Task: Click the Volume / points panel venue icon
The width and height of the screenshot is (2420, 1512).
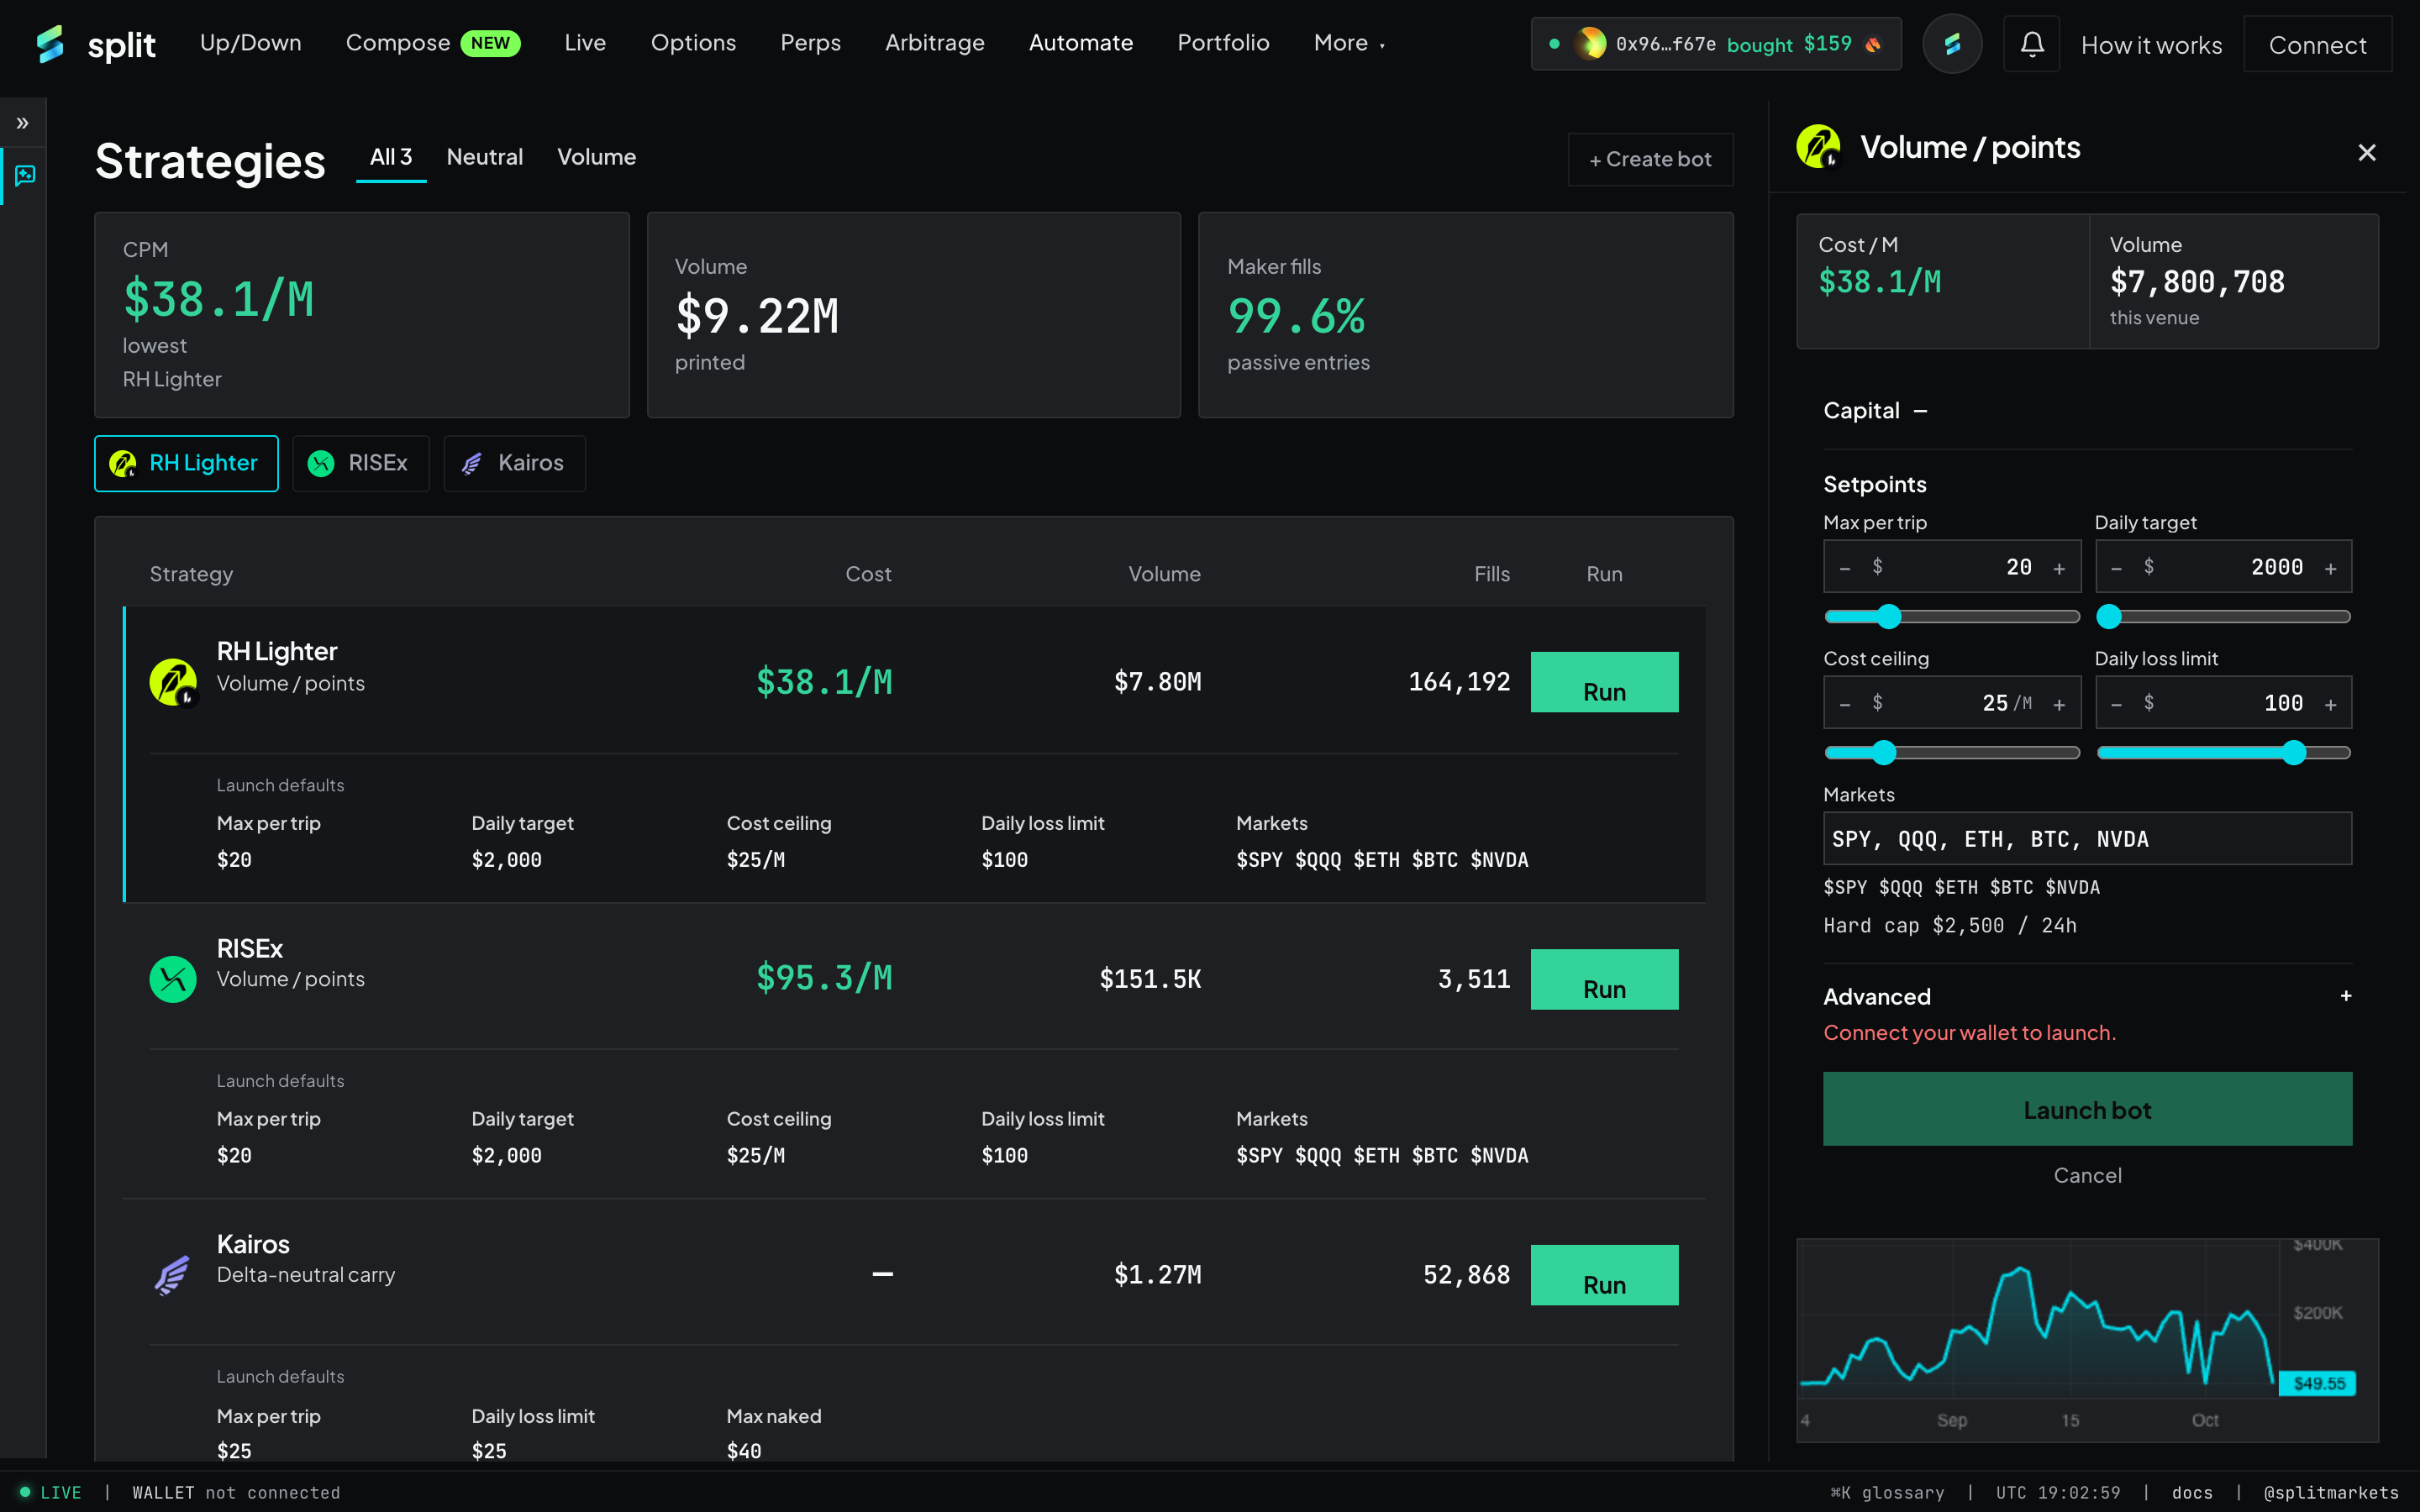Action: (1818, 147)
